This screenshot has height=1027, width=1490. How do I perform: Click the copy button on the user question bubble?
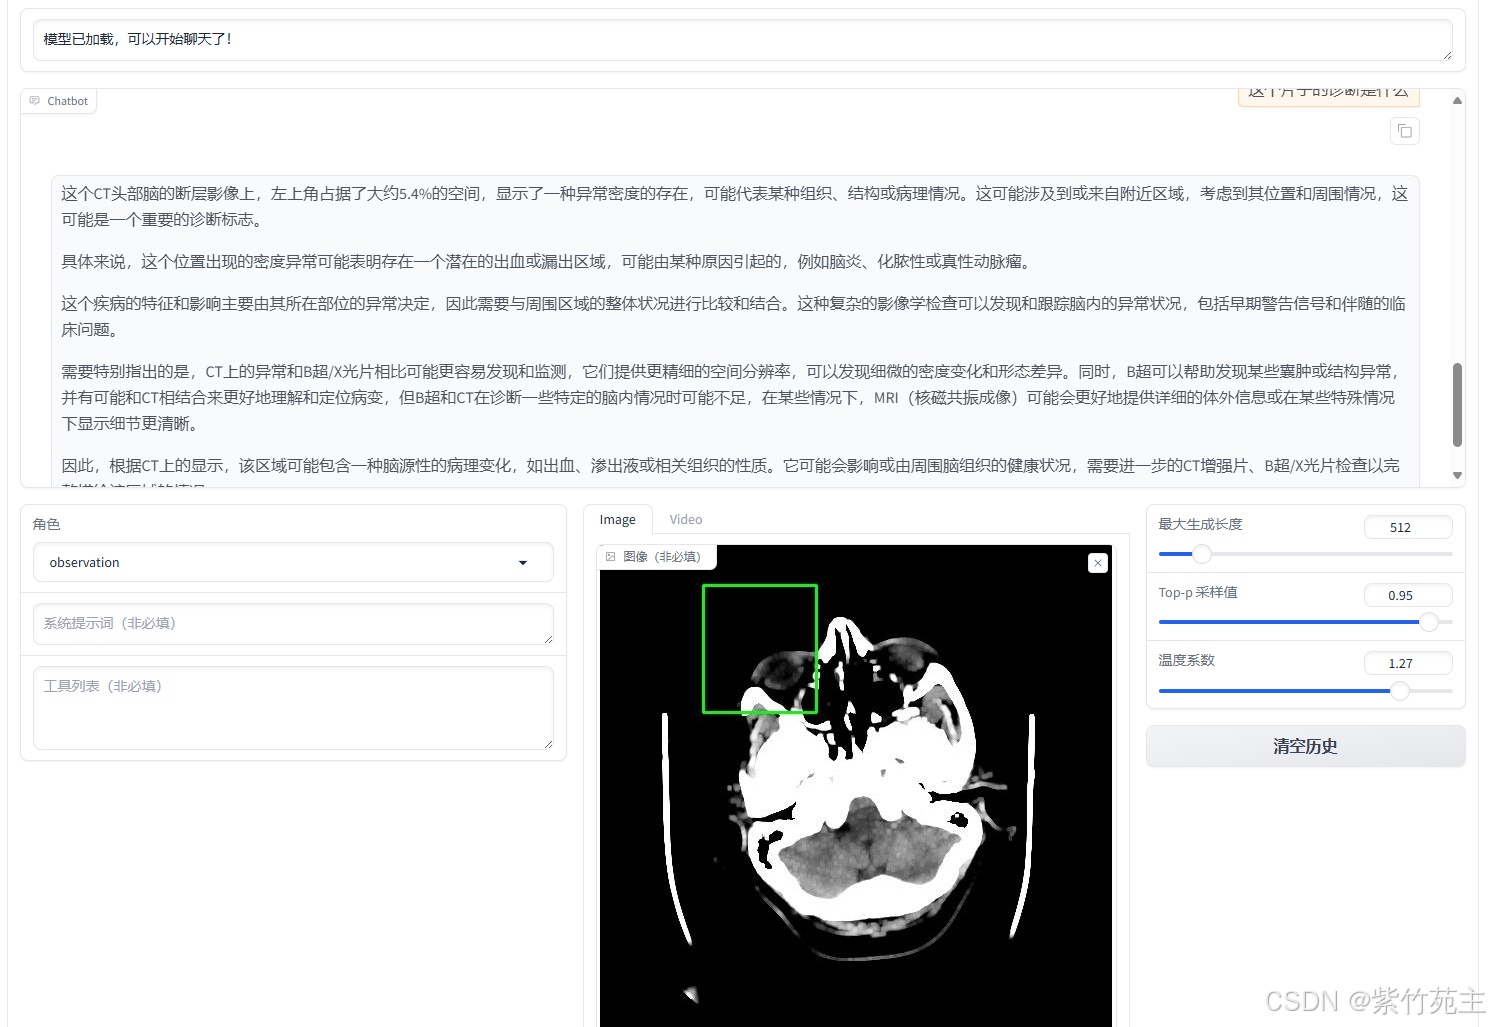click(1404, 131)
